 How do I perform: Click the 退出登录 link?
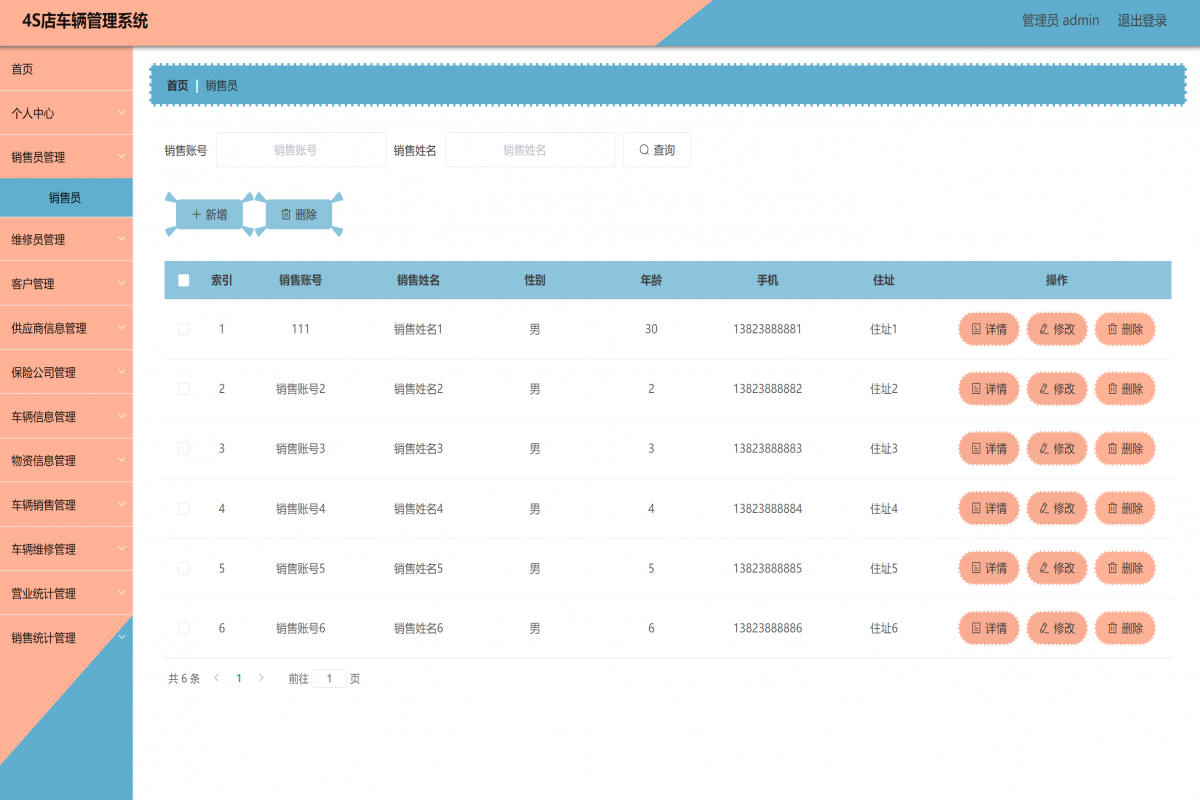[1142, 21]
